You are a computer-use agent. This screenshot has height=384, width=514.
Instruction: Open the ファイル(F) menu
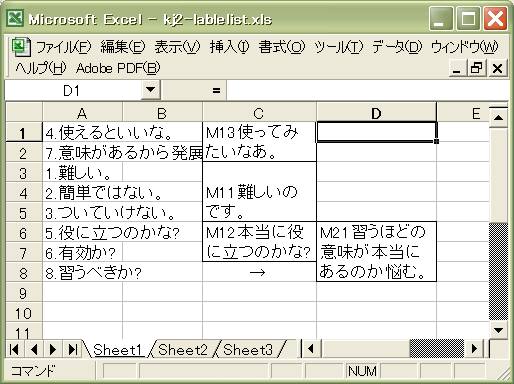pyautogui.click(x=63, y=47)
